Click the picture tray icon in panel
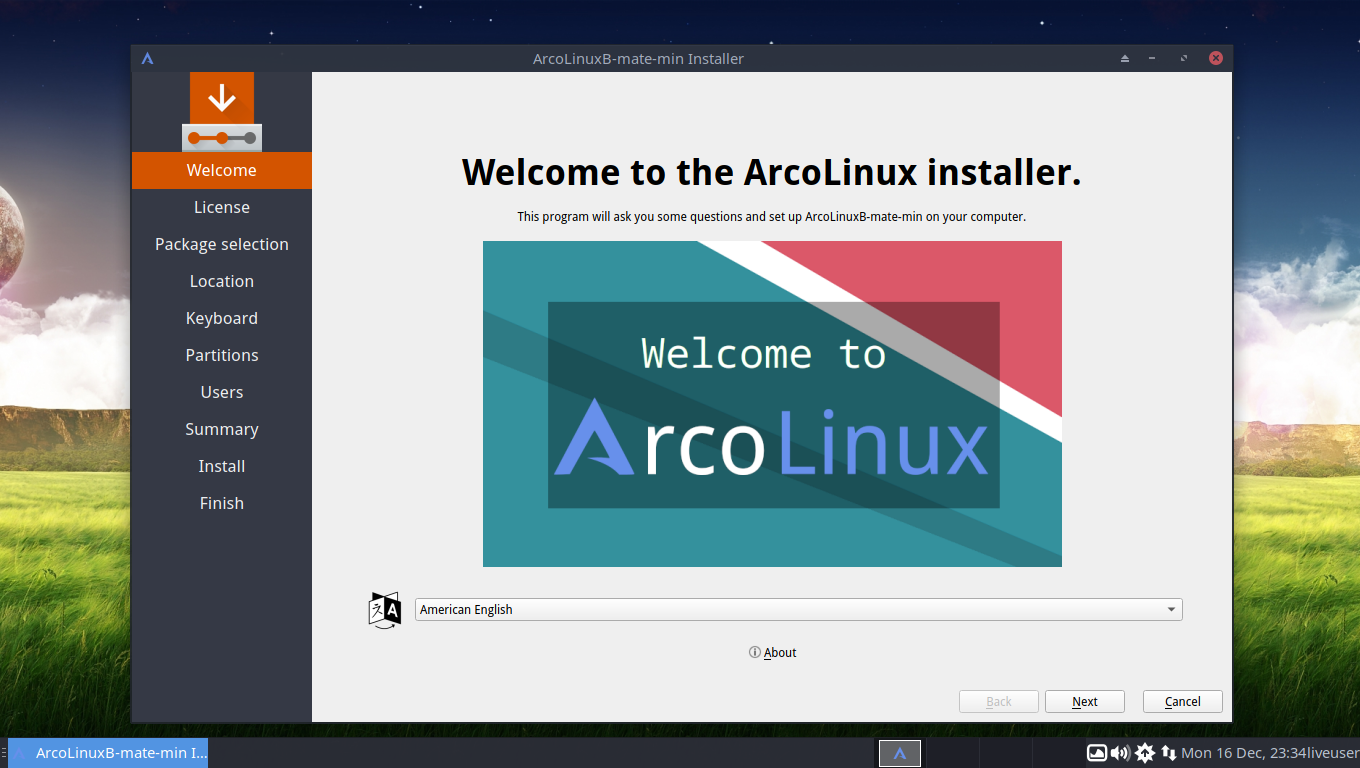The height and width of the screenshot is (768, 1360). click(x=1097, y=753)
